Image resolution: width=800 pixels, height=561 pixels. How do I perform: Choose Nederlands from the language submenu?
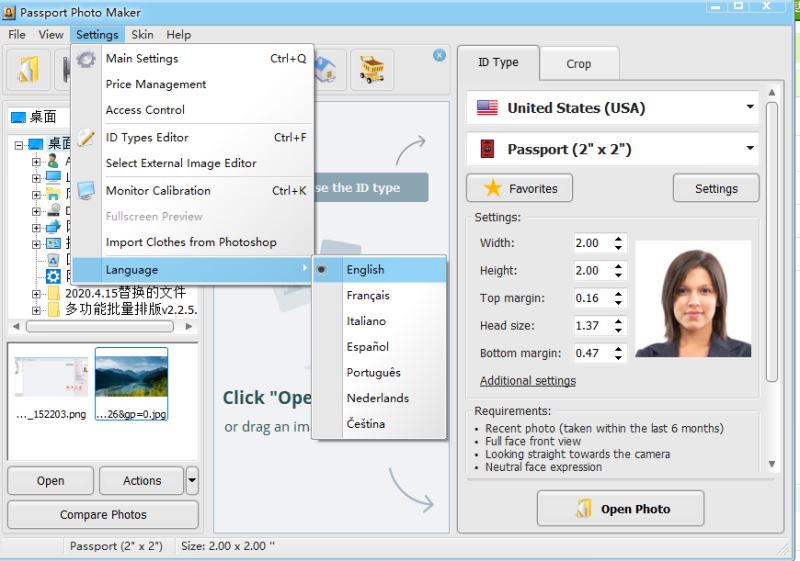pos(379,398)
